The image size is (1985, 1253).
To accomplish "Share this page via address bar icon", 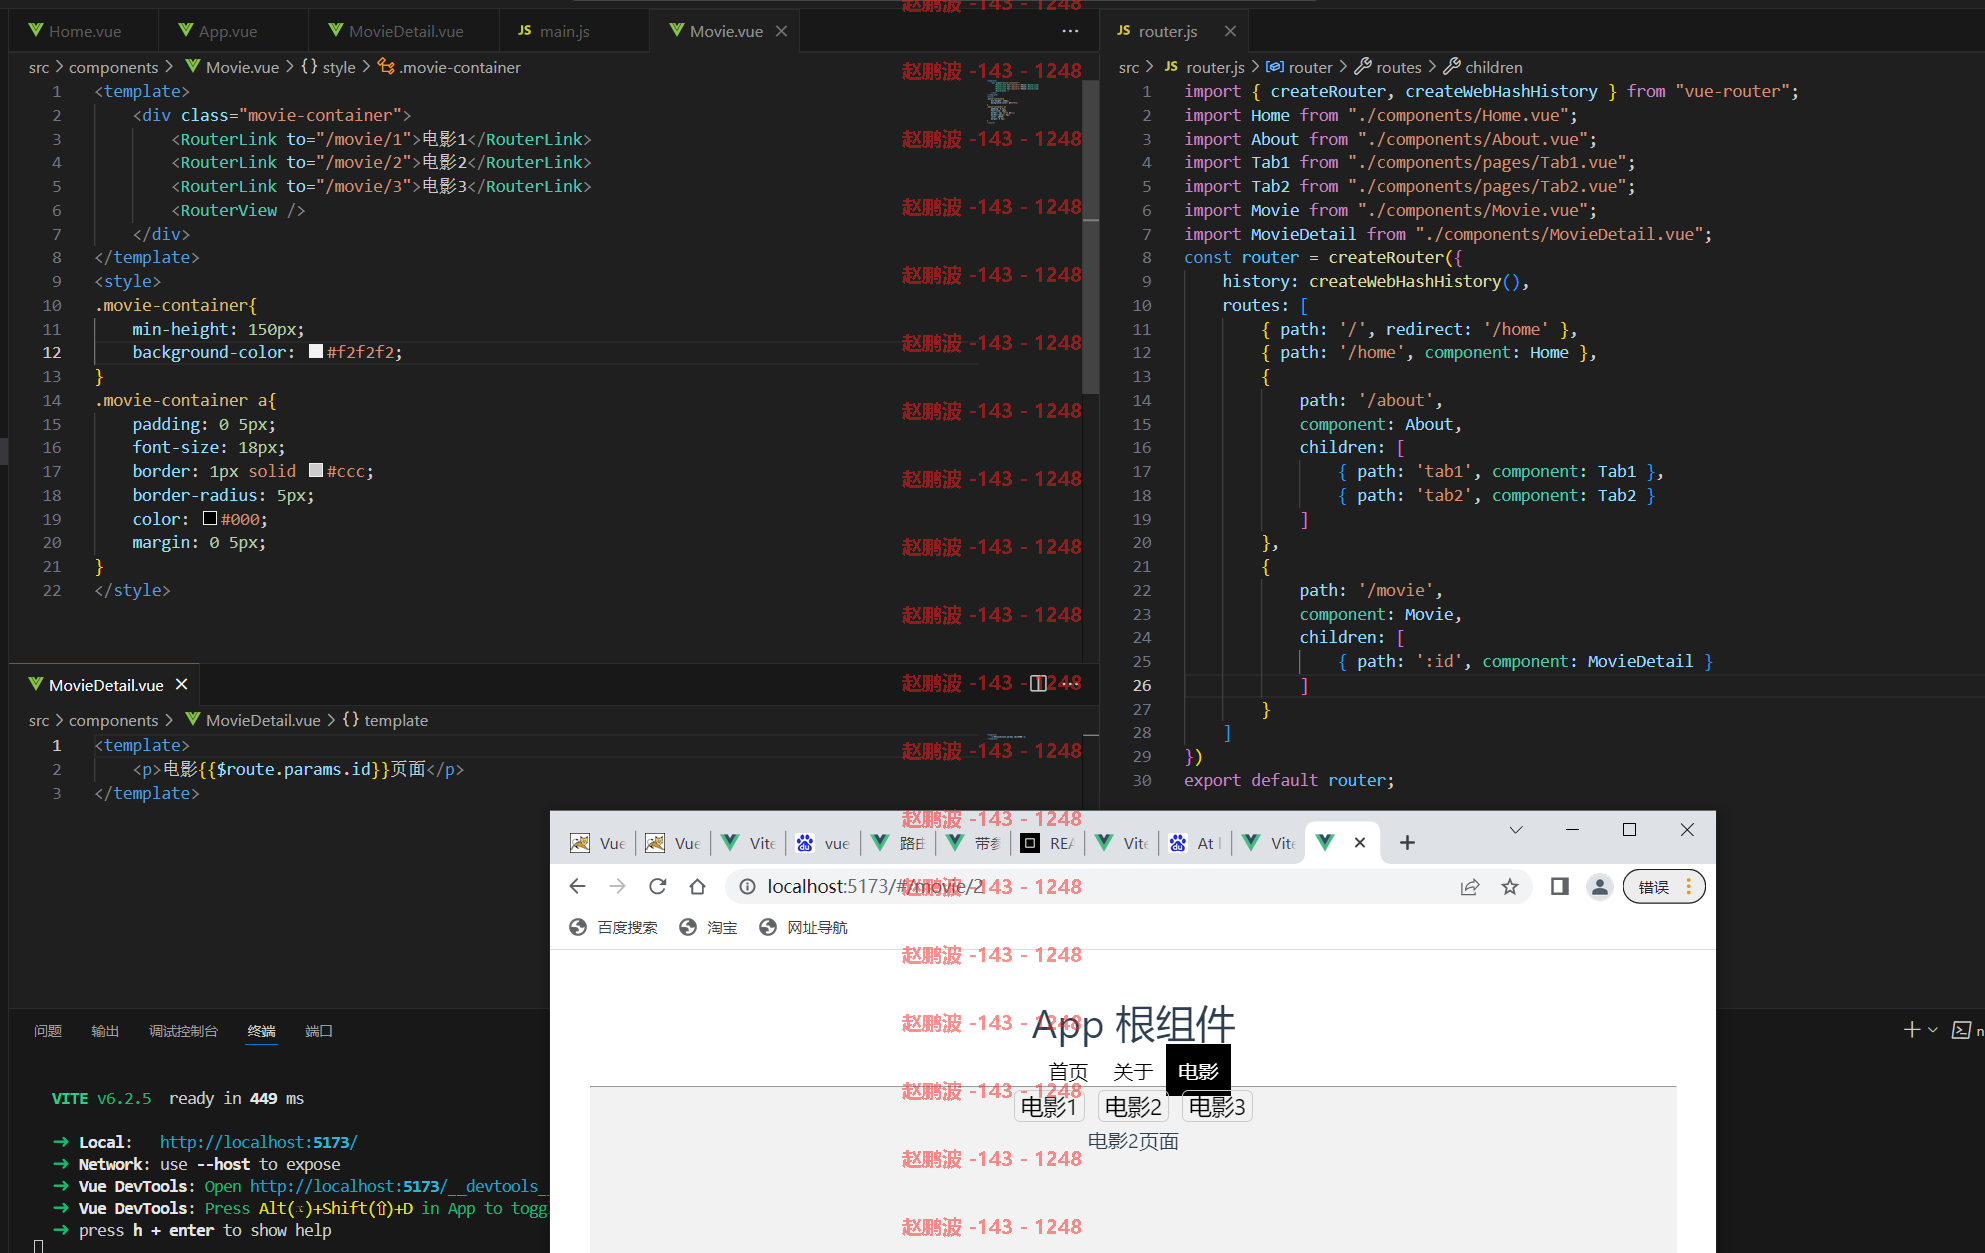I will pyautogui.click(x=1469, y=886).
